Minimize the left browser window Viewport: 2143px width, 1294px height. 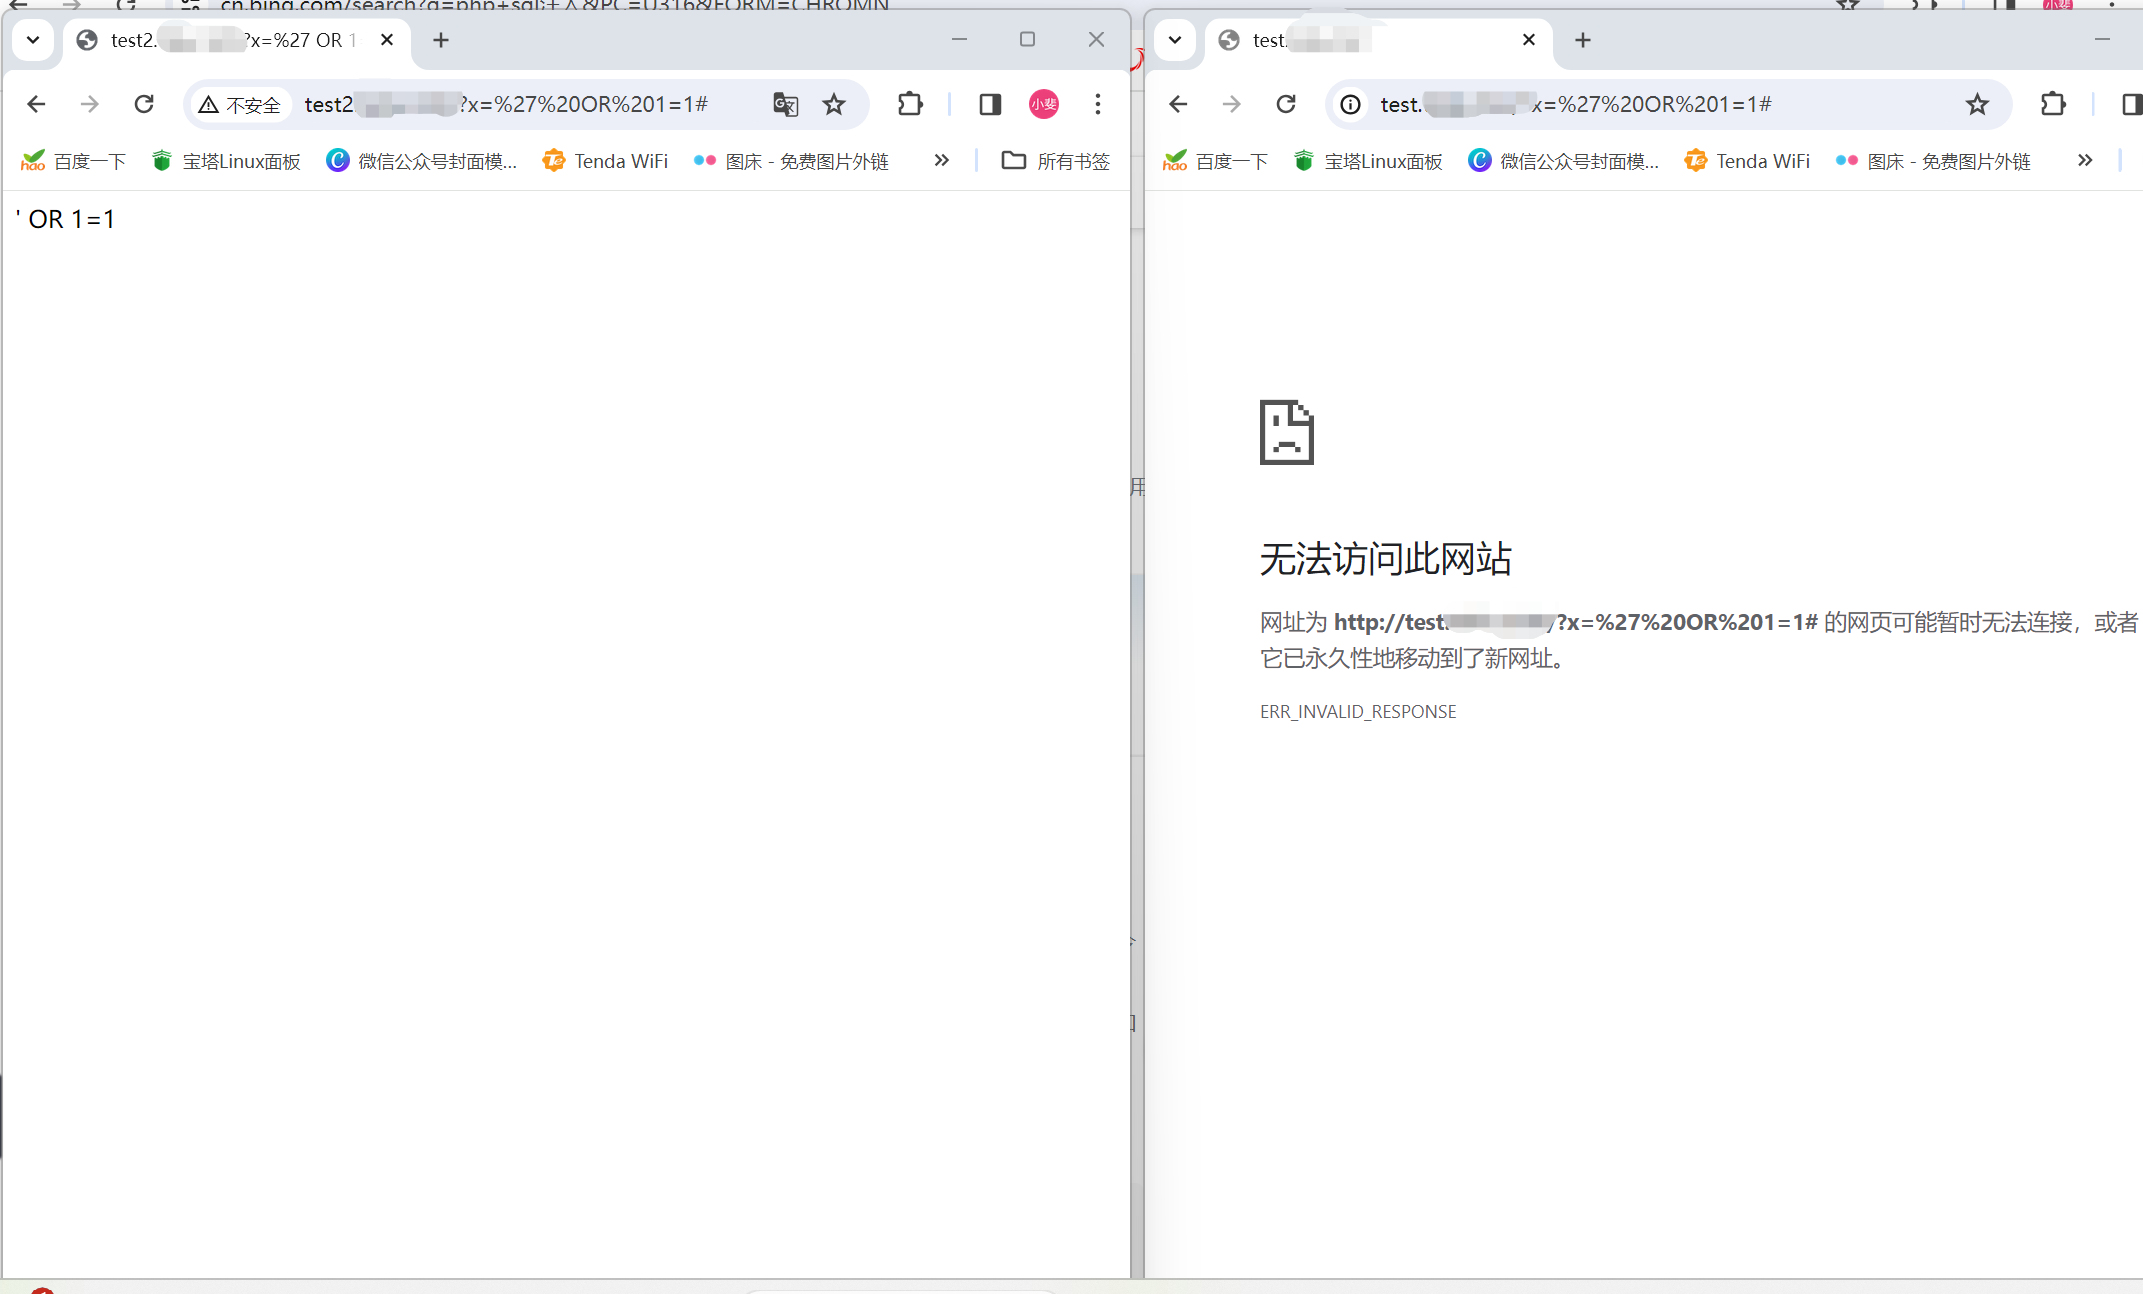pyautogui.click(x=959, y=39)
